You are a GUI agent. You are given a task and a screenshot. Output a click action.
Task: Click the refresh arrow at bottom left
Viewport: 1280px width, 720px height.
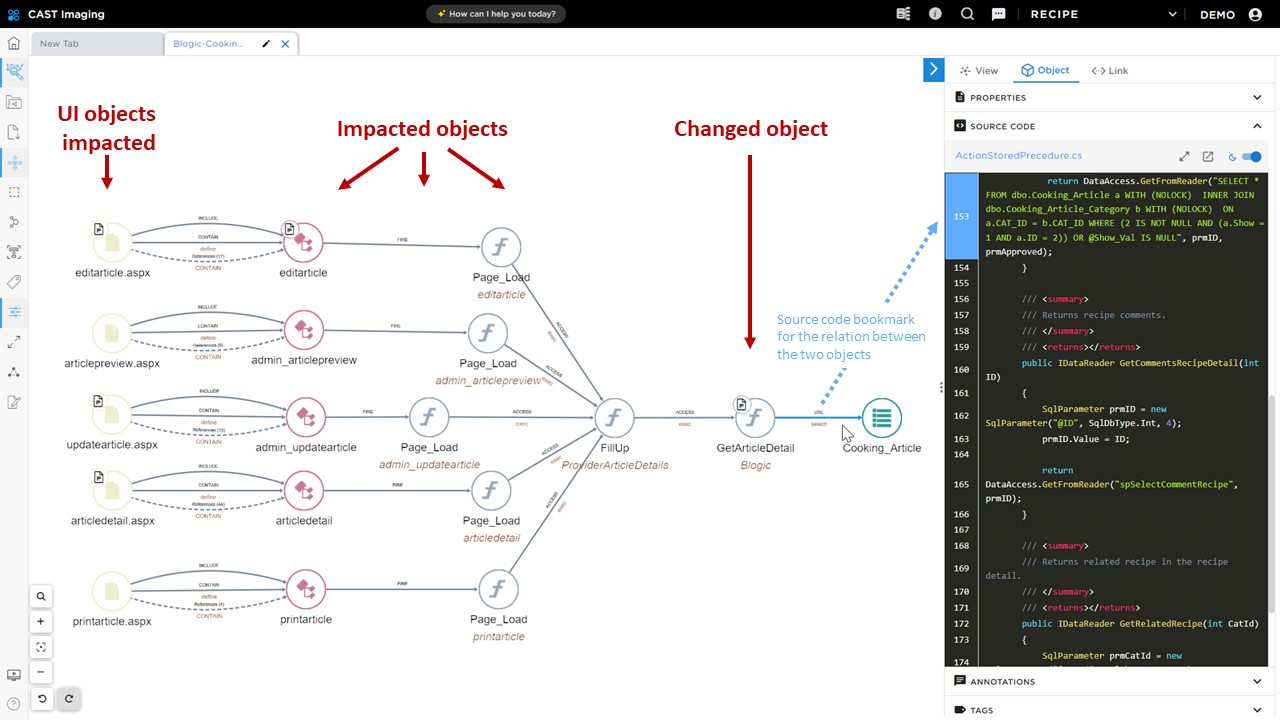68,698
